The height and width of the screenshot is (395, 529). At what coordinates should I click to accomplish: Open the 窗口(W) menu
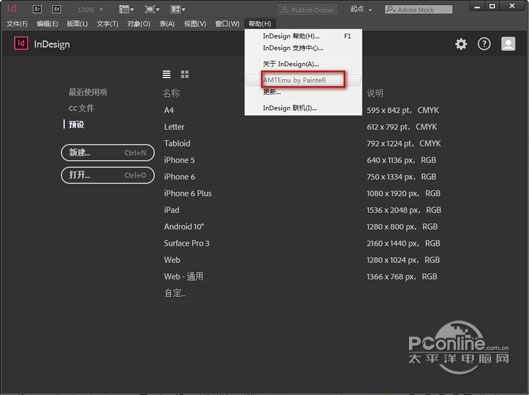[x=227, y=24]
